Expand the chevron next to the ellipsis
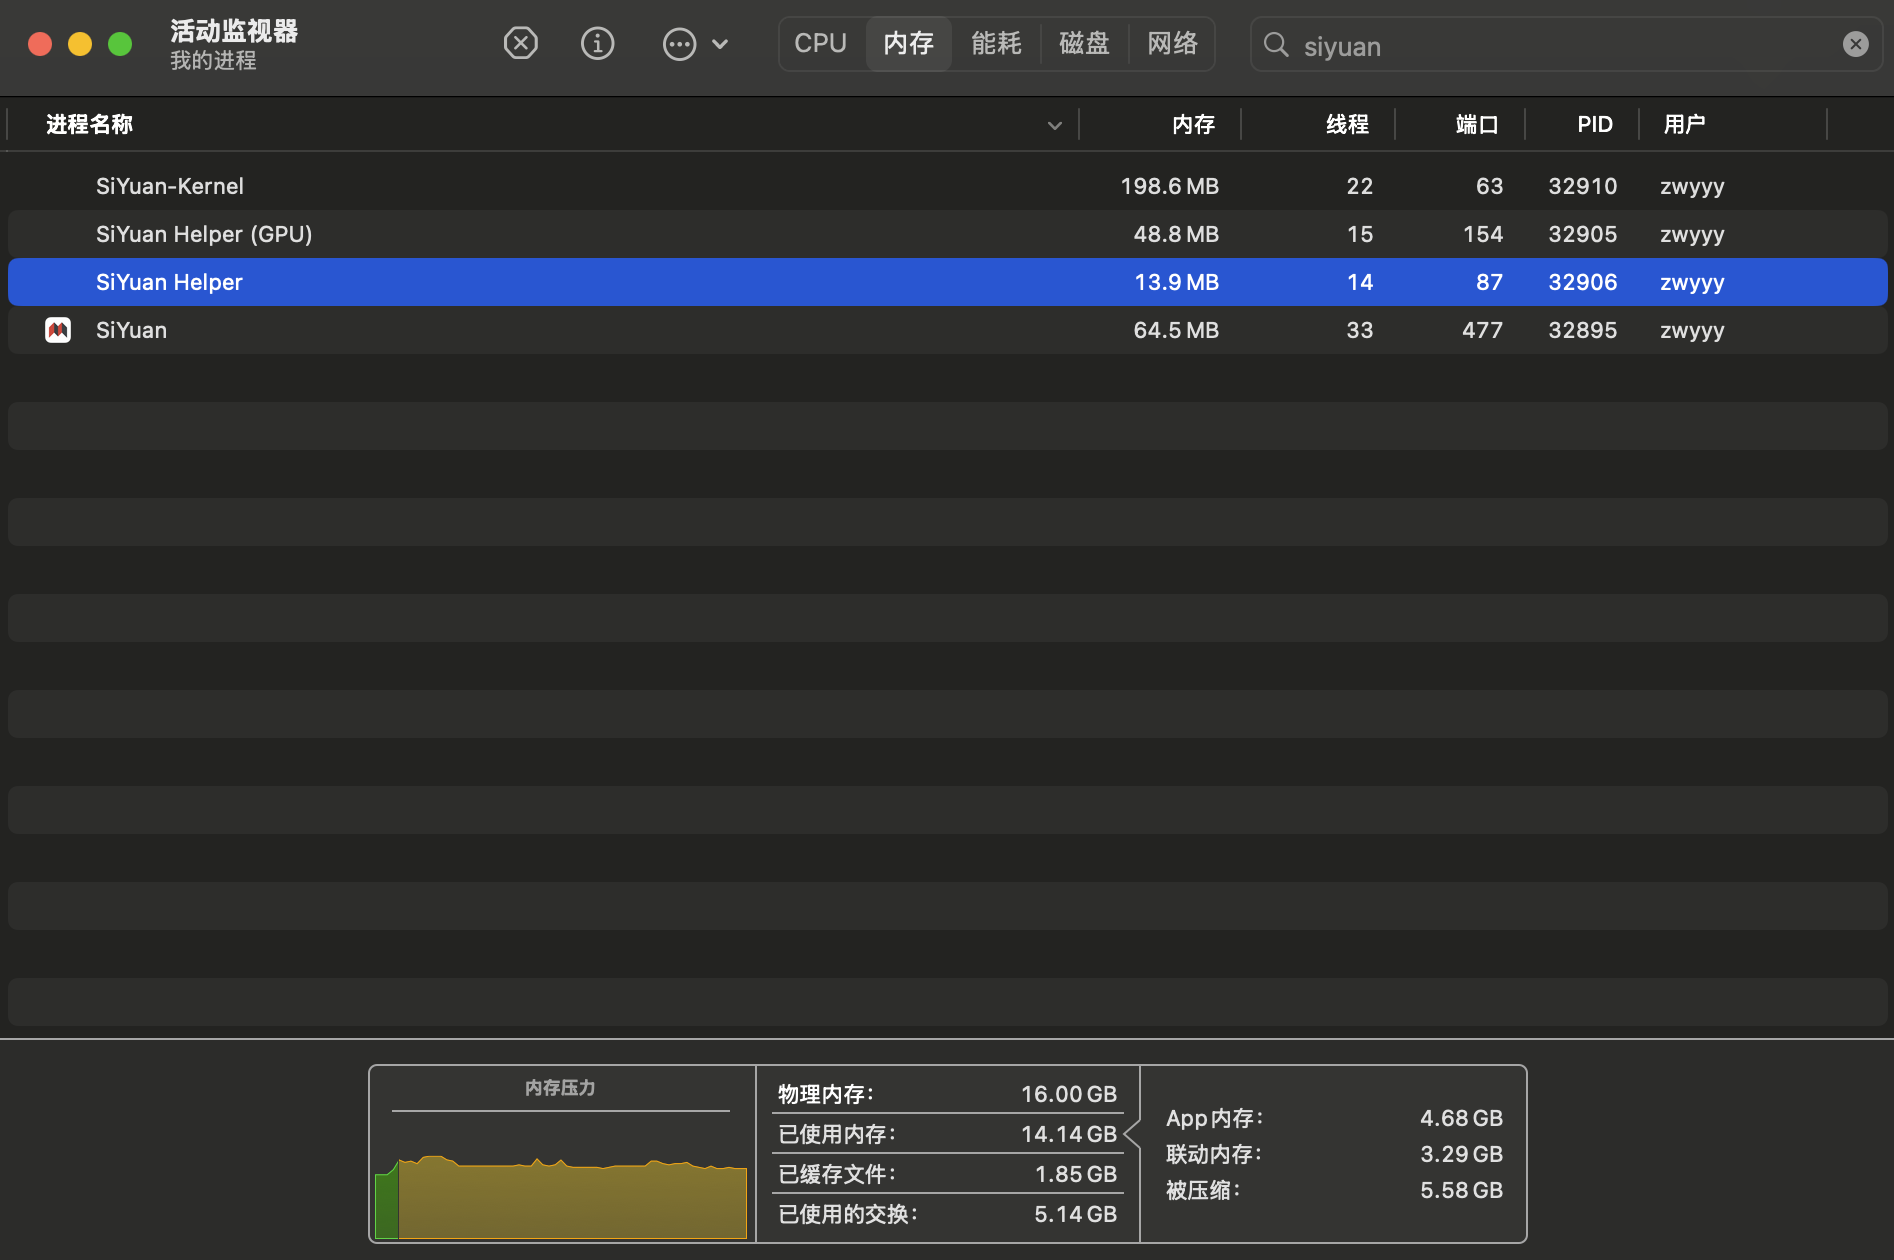The height and width of the screenshot is (1260, 1894). point(720,44)
